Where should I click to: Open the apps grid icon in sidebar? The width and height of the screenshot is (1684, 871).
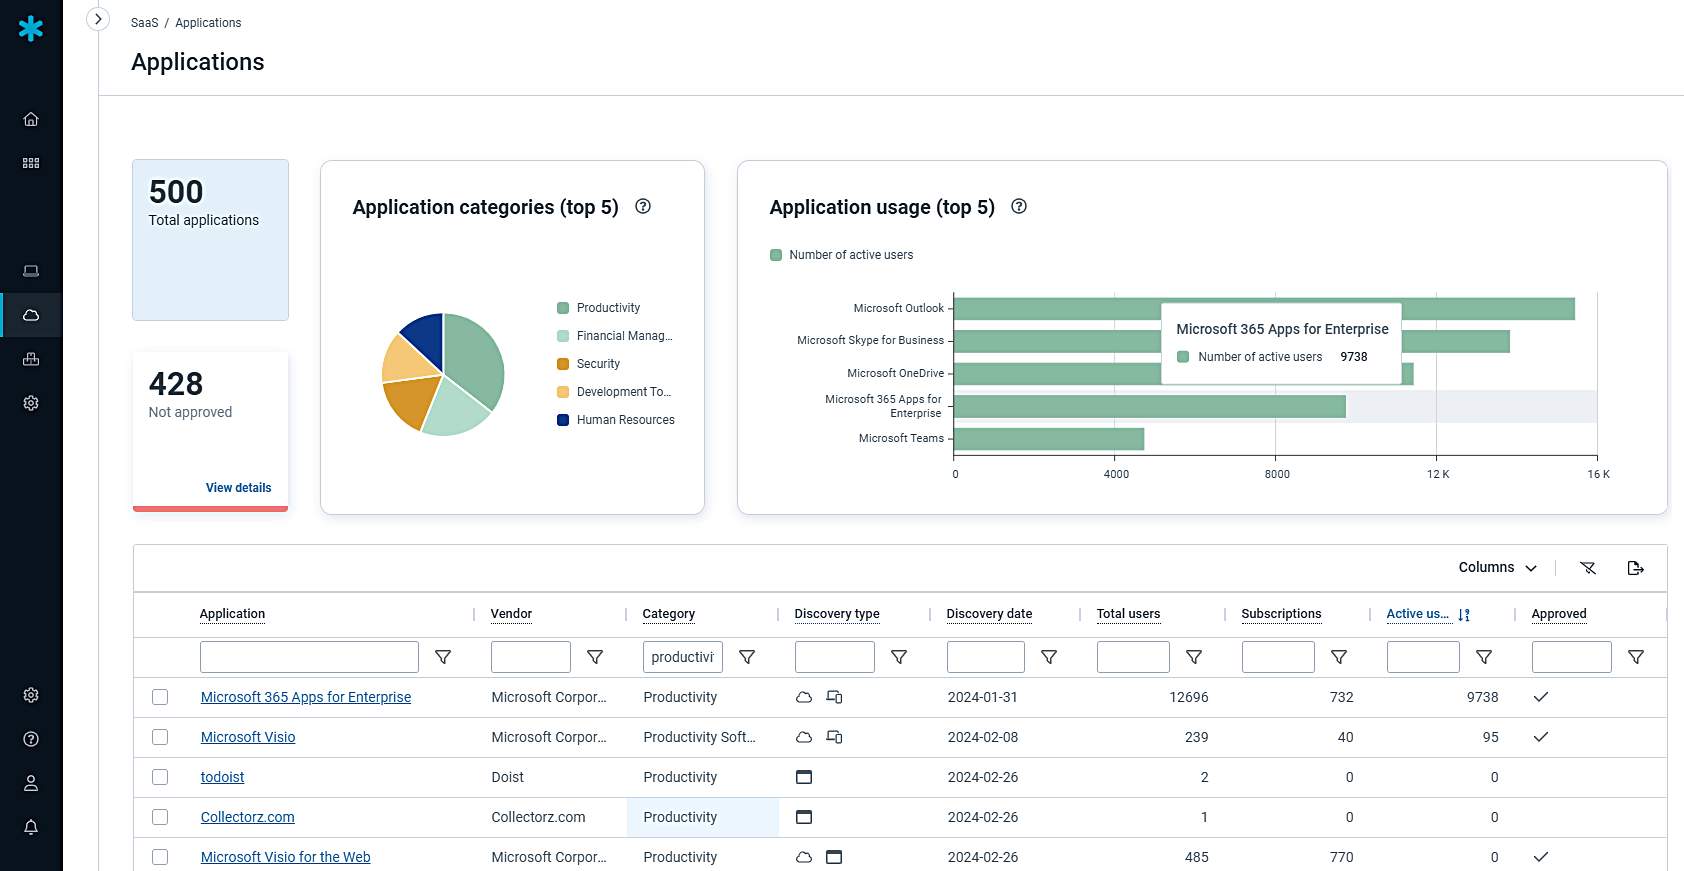pos(31,163)
